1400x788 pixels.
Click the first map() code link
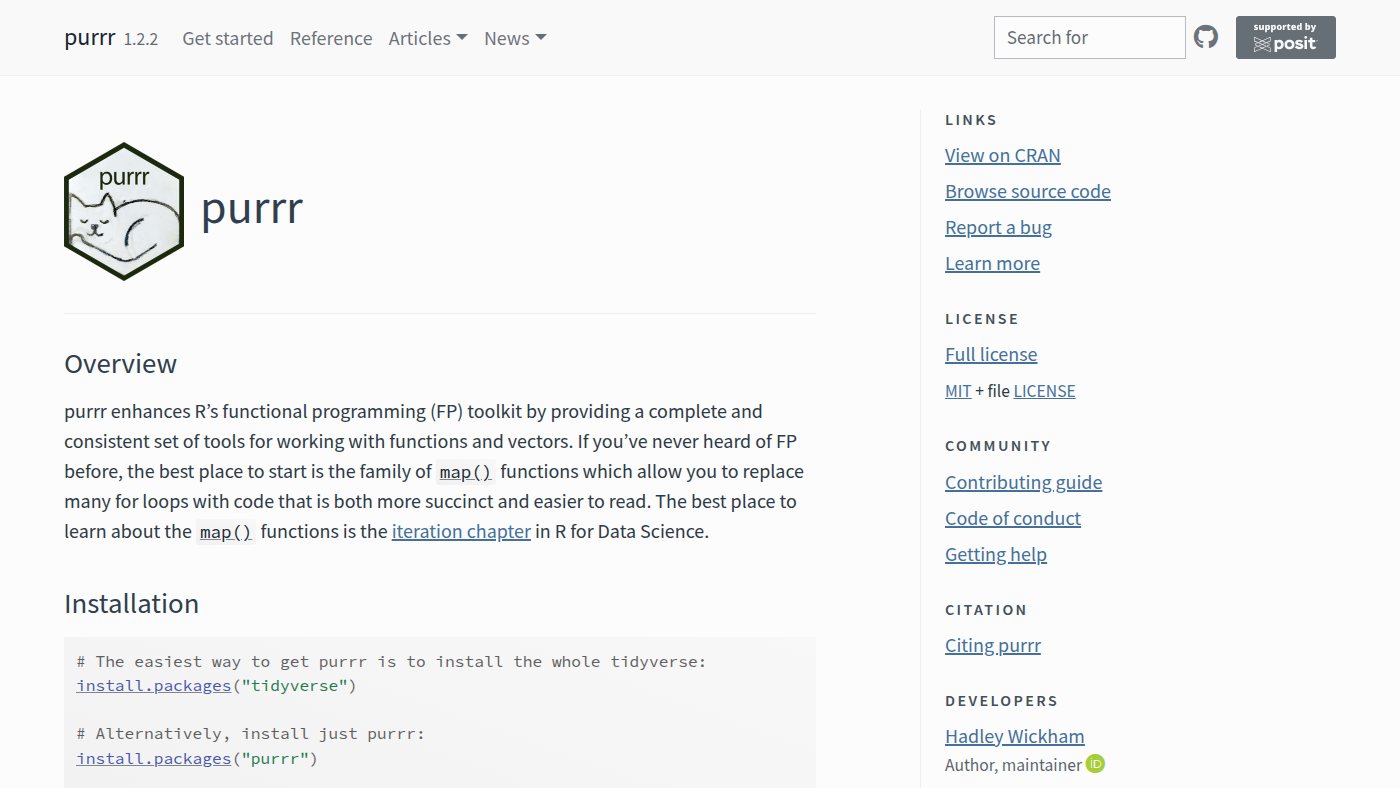pyautogui.click(x=466, y=472)
